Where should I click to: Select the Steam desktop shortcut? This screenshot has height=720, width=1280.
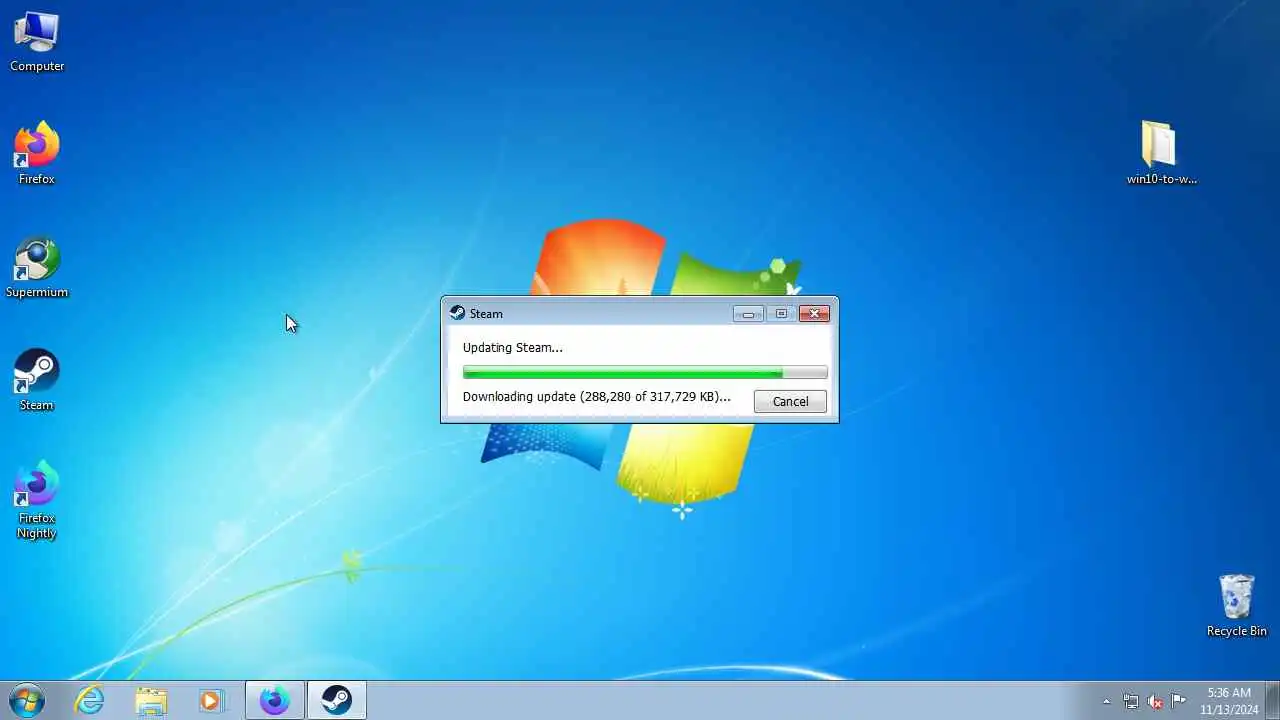37,380
